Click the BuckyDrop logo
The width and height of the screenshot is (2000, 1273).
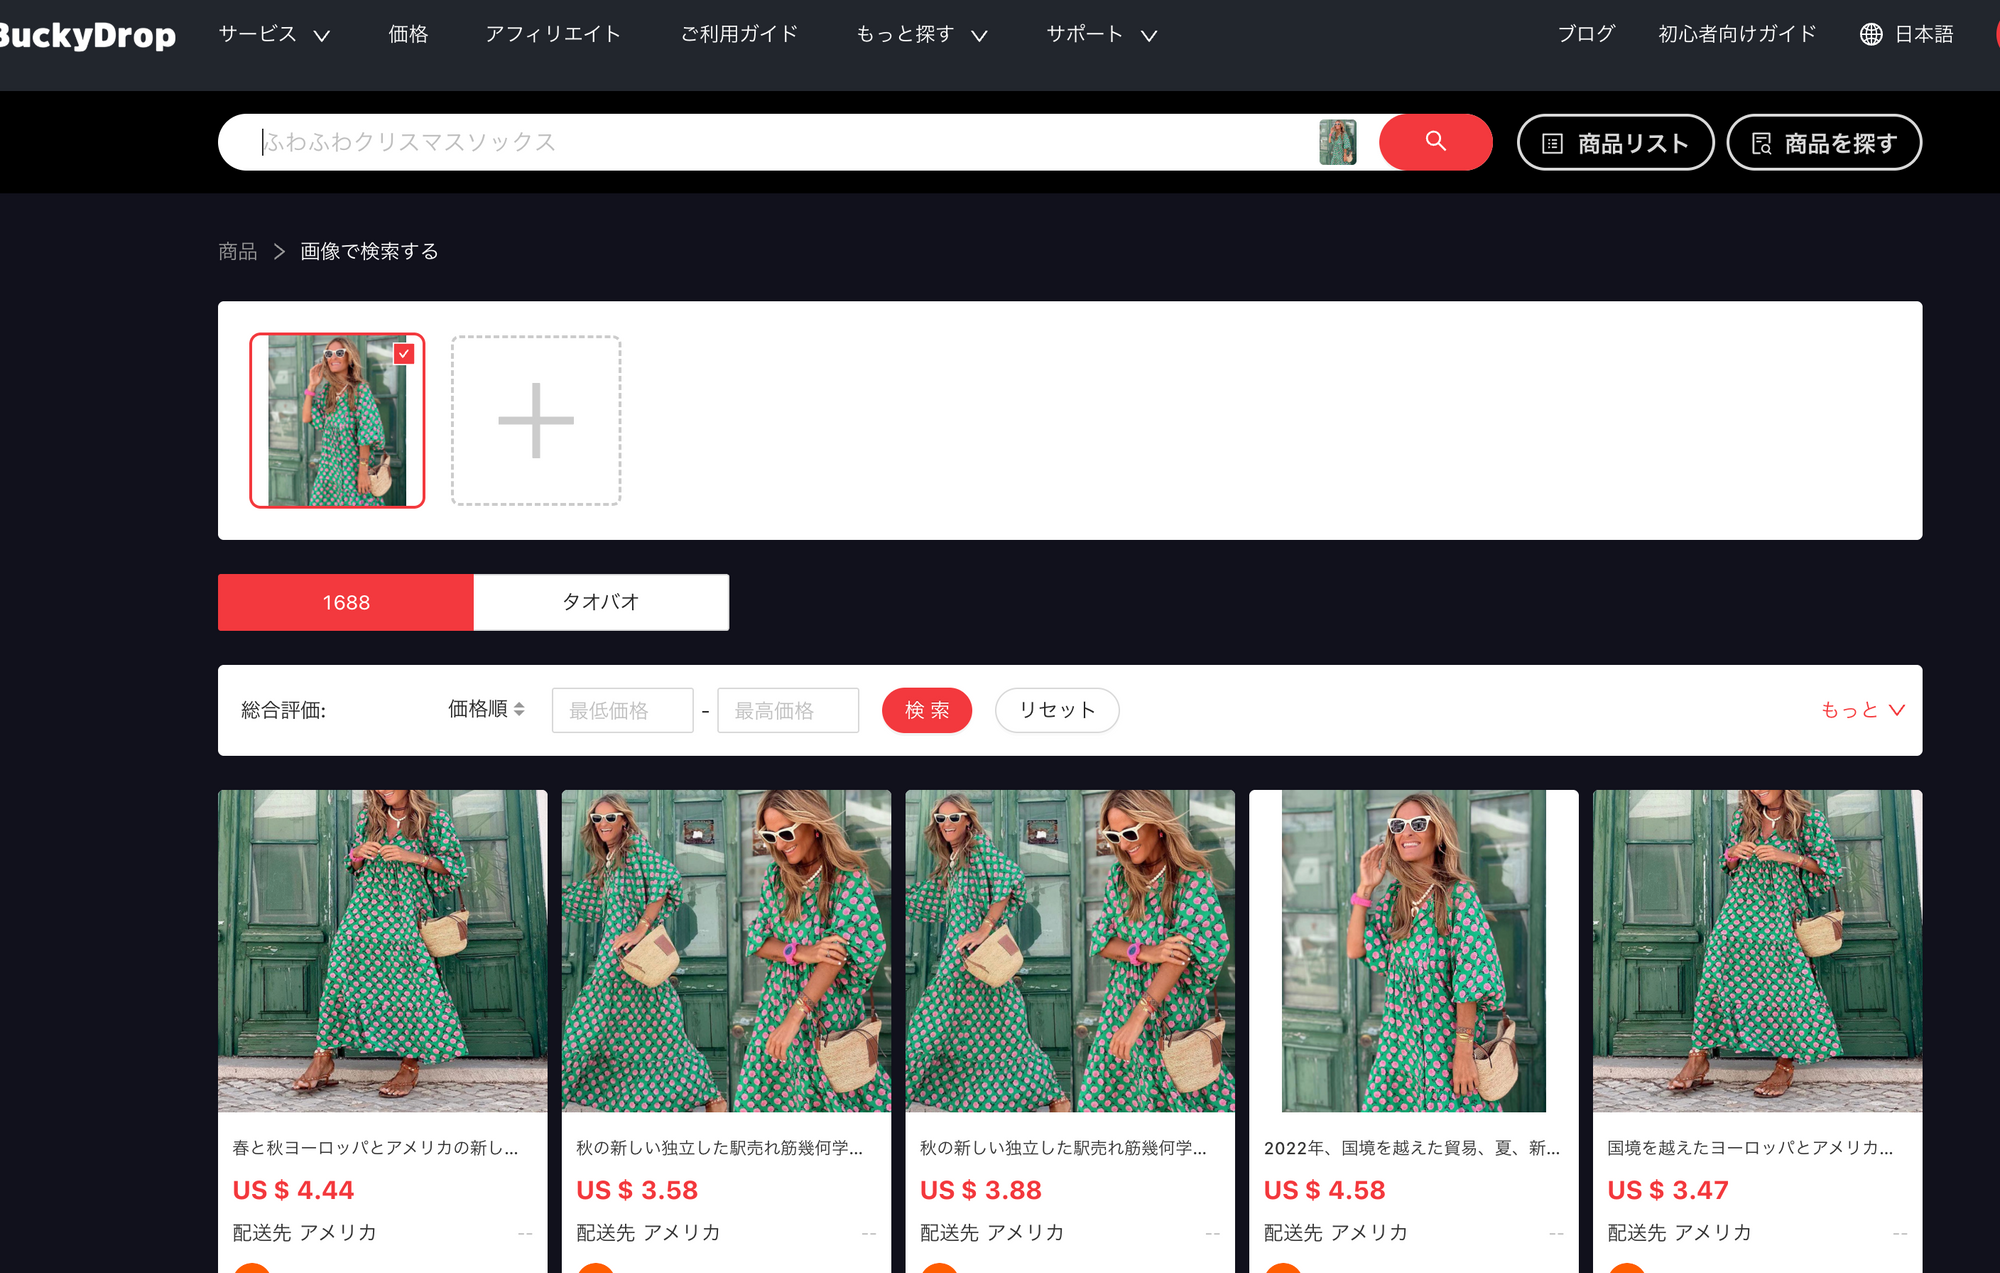[x=88, y=35]
